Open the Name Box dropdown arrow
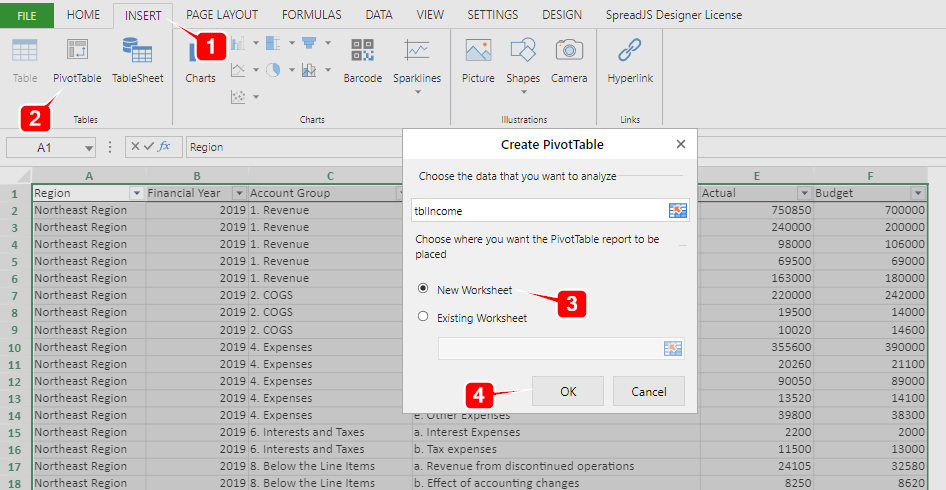Viewport: 946px width, 490px height. point(89,148)
